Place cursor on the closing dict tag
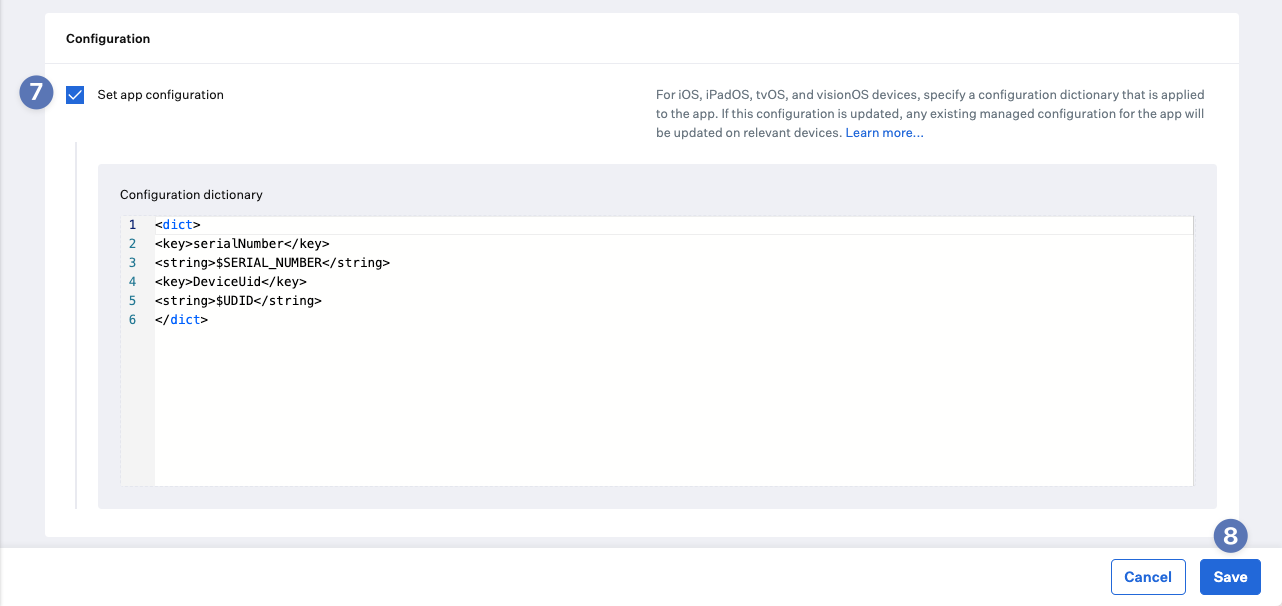The height and width of the screenshot is (606, 1282). click(x=182, y=320)
